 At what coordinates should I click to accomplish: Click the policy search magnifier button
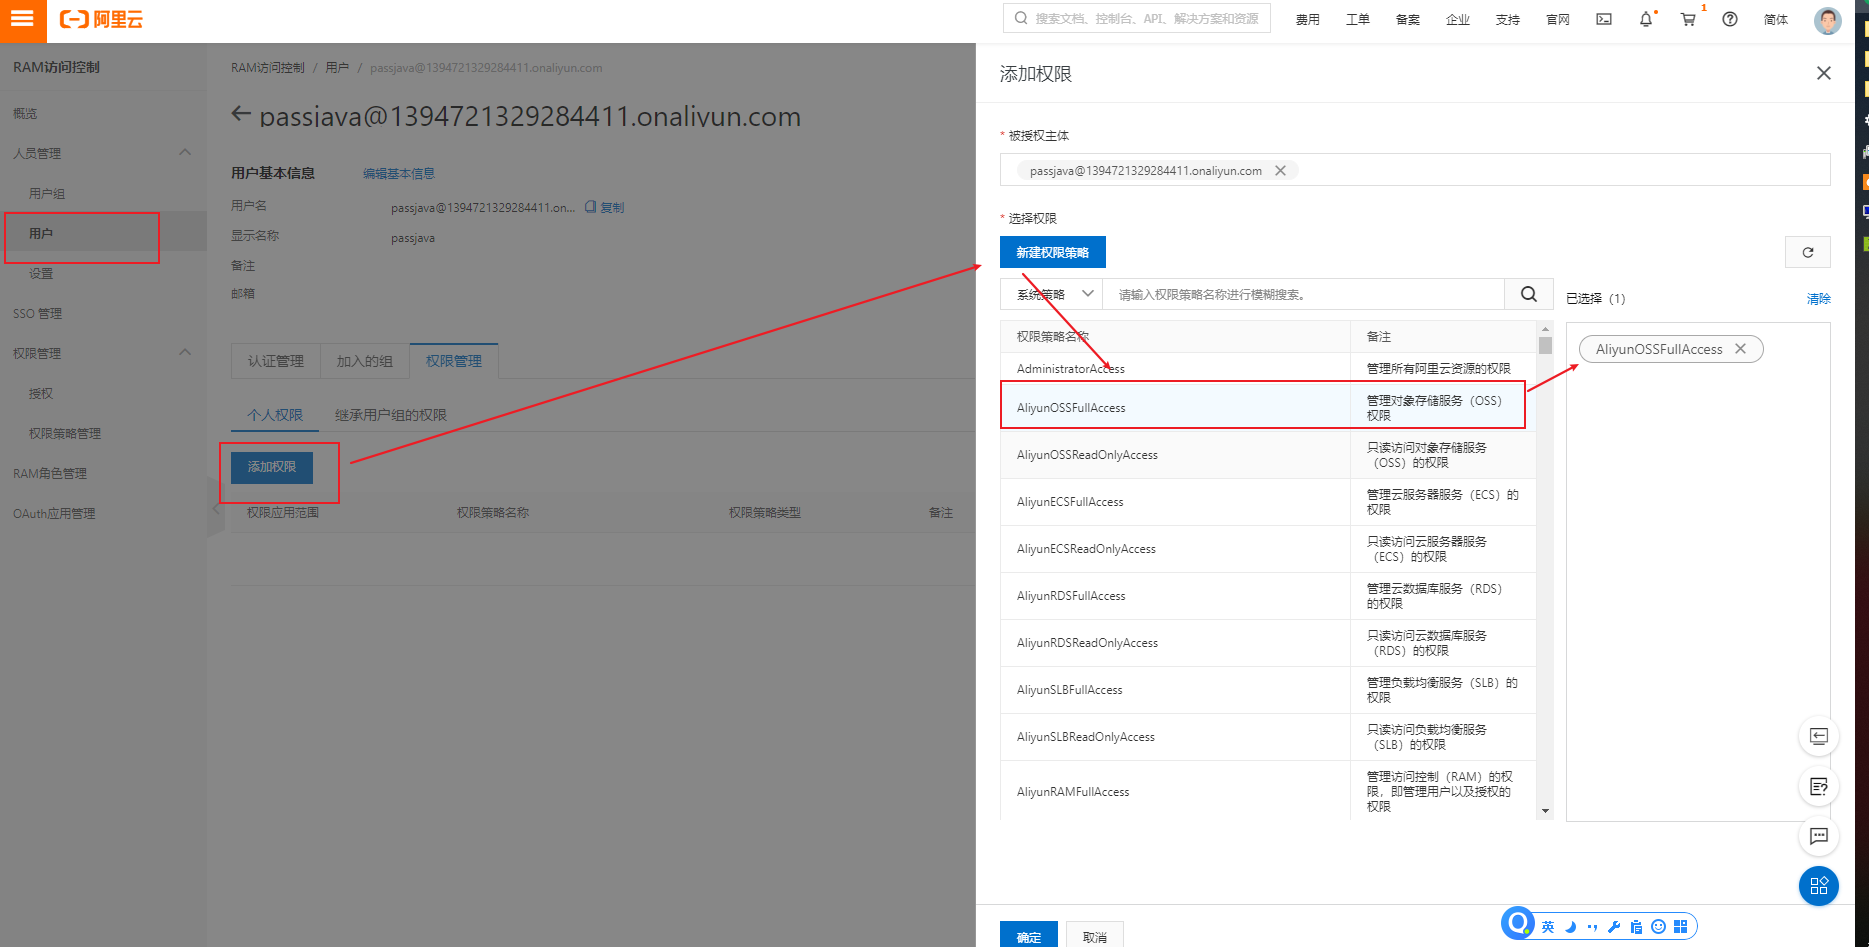click(1528, 294)
